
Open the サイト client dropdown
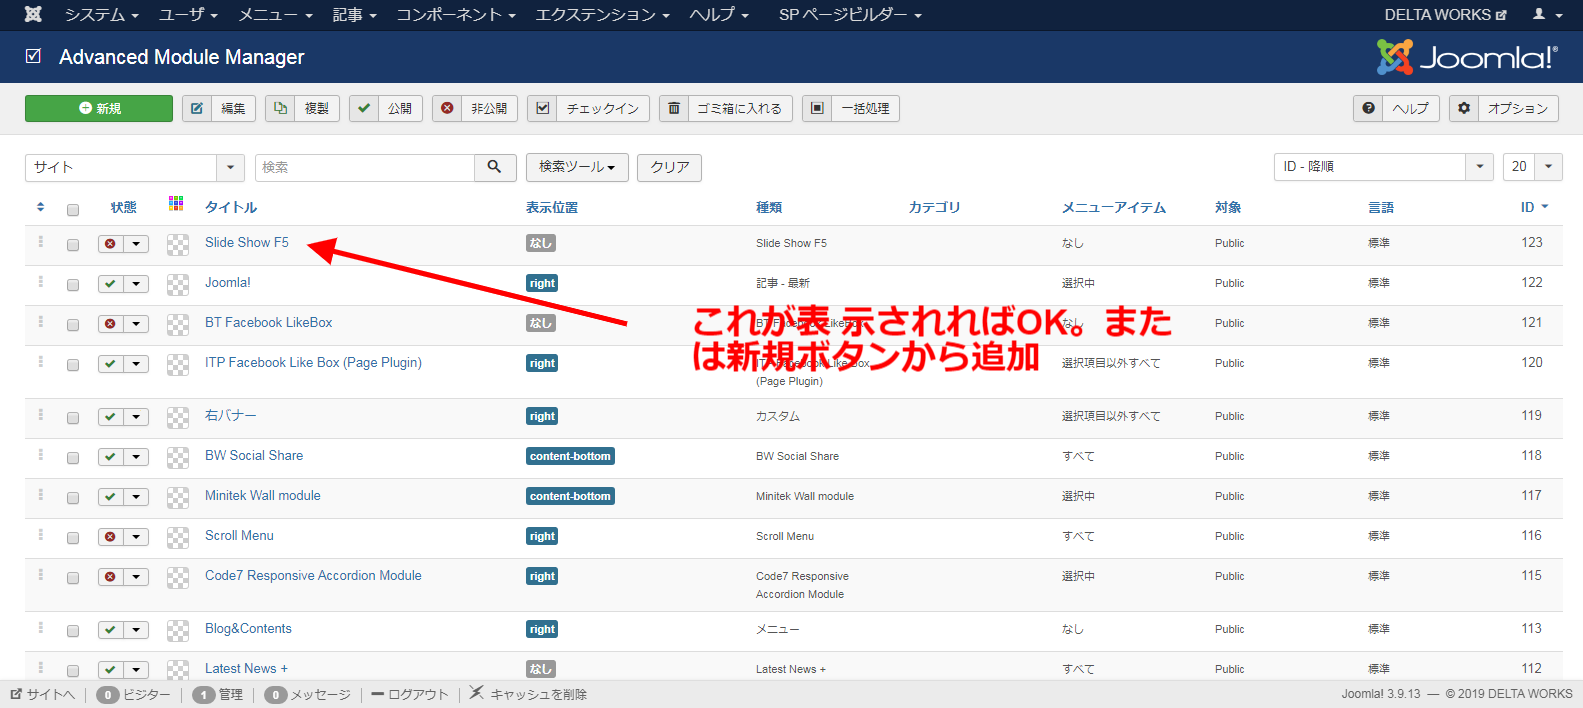click(x=135, y=167)
